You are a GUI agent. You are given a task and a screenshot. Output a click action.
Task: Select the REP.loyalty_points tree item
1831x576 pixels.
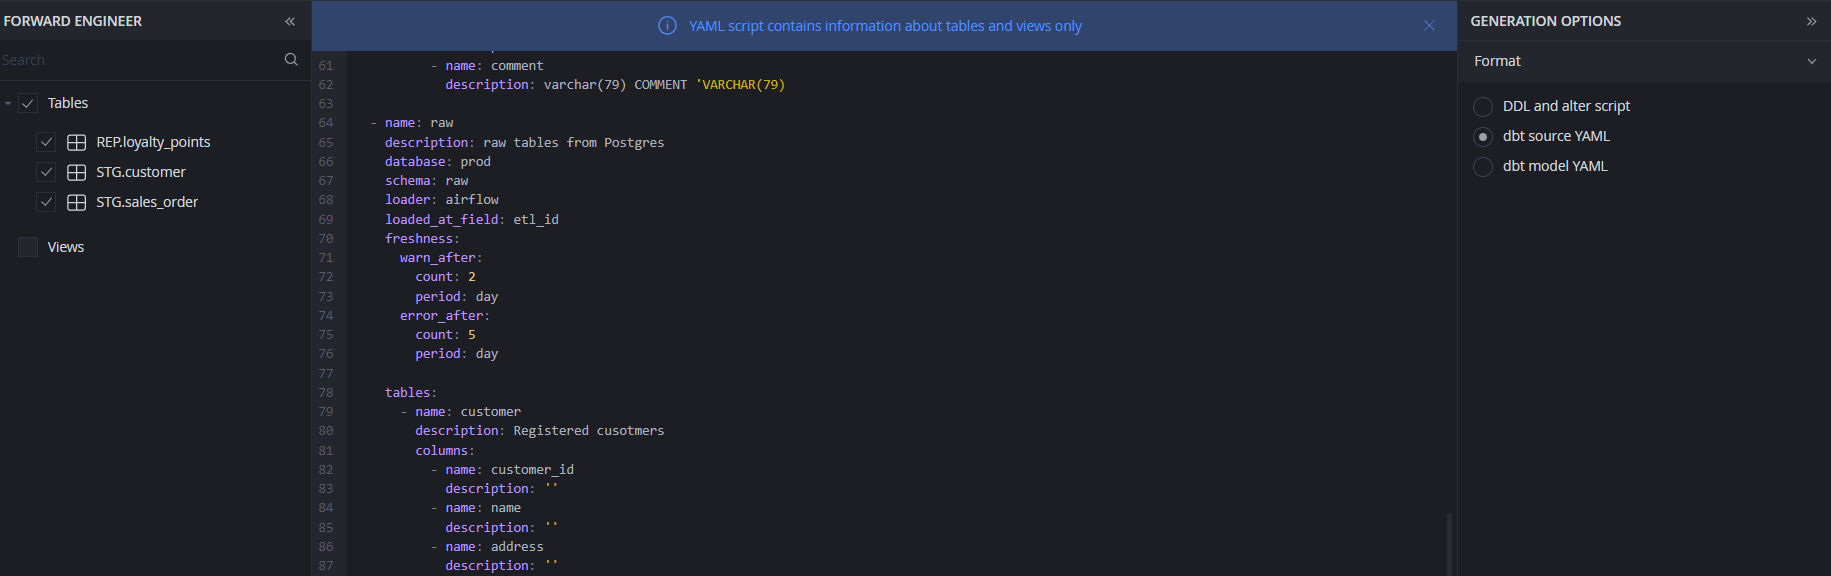tap(153, 141)
